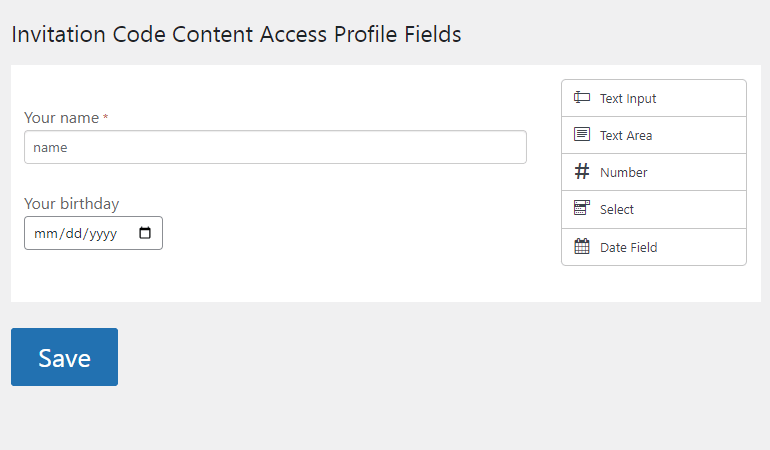The image size is (770, 450).
Task: Focus the Your name text box
Action: (275, 147)
